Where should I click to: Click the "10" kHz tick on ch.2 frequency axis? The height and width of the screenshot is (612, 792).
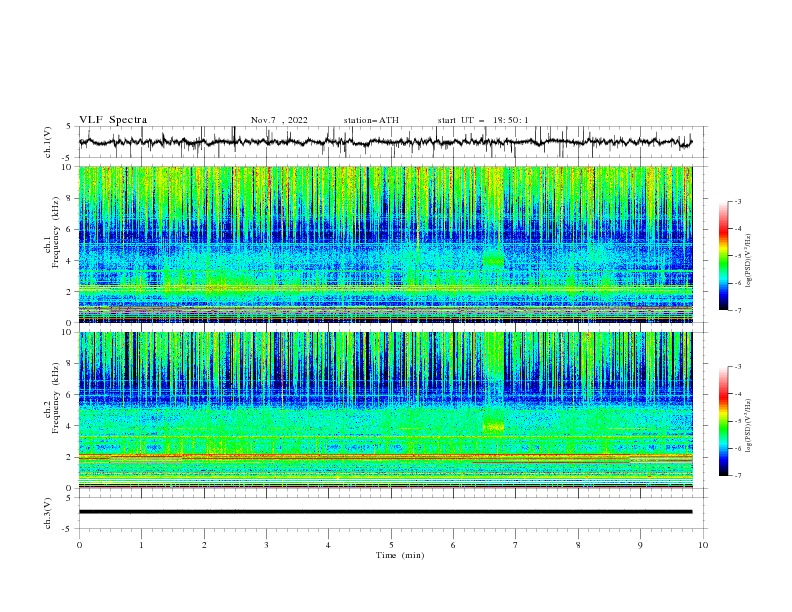pyautogui.click(x=69, y=332)
